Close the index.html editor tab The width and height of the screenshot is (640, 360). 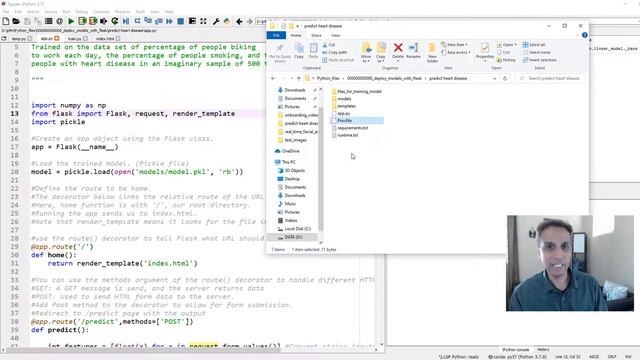pyautogui.click(x=118, y=38)
